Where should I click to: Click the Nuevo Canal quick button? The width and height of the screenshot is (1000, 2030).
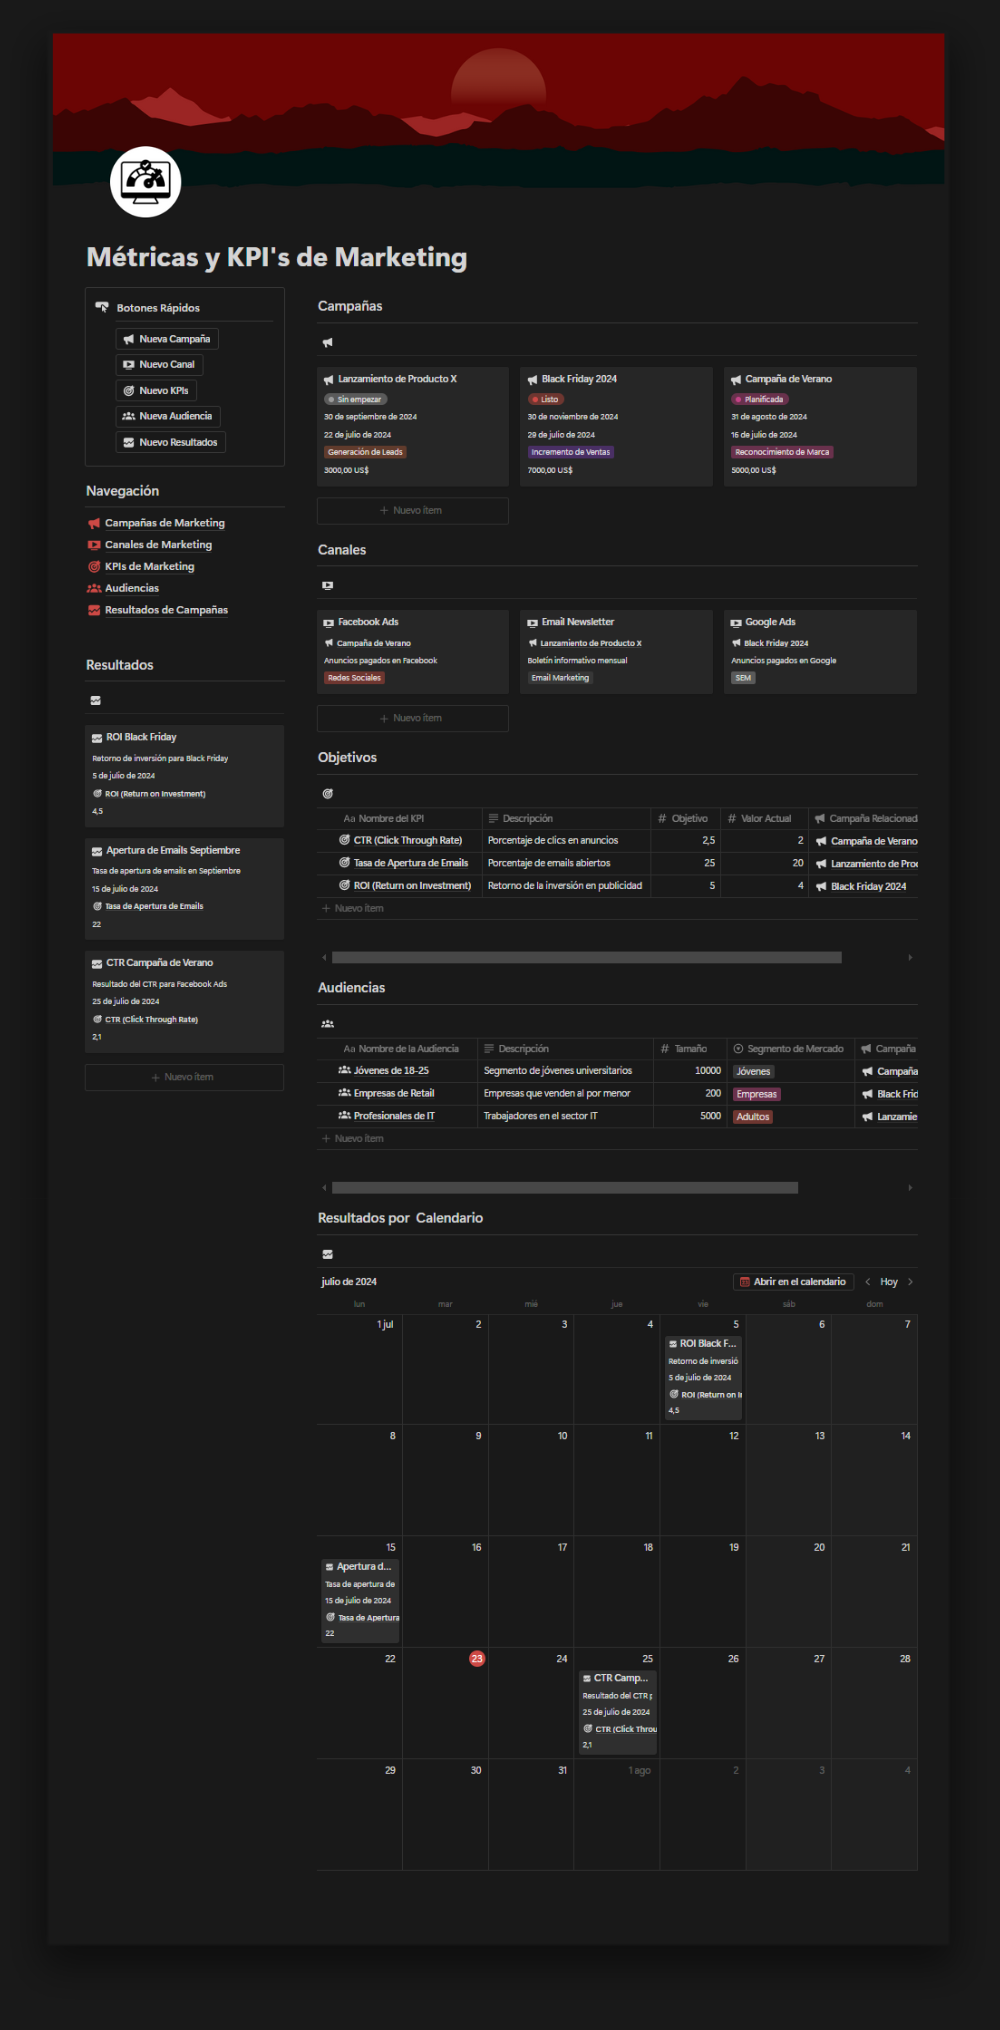click(159, 365)
